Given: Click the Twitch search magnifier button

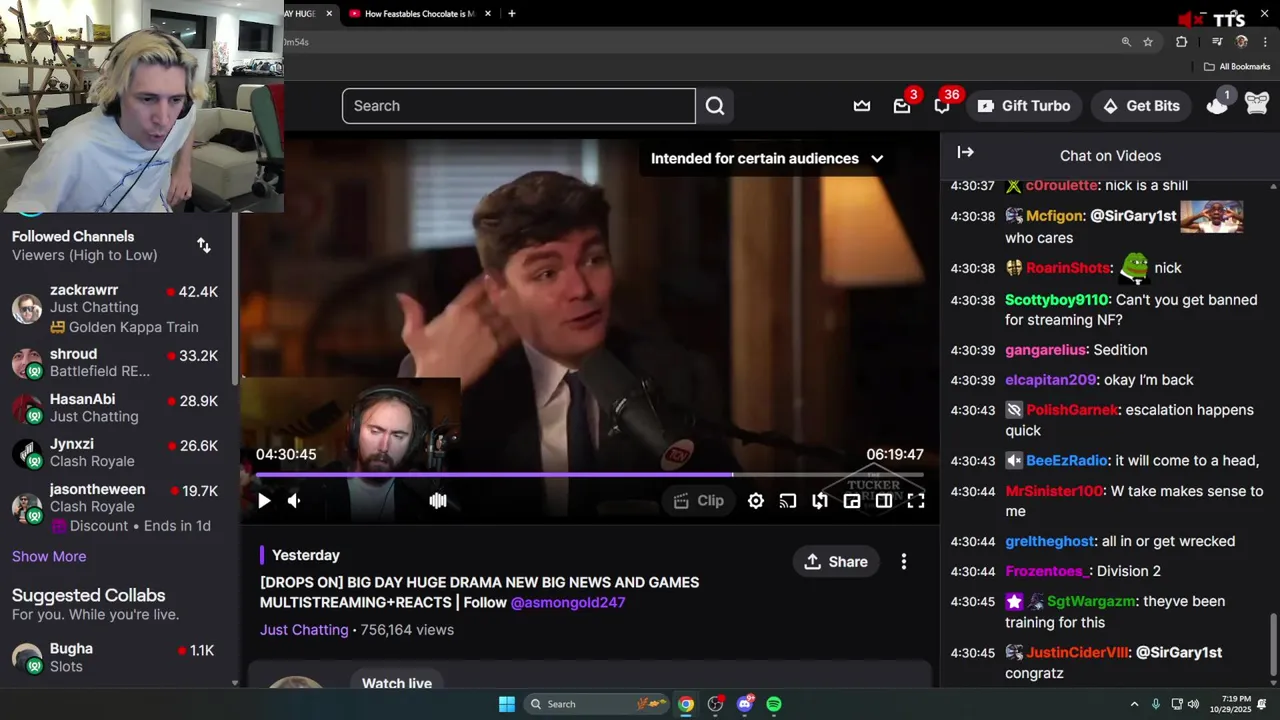Looking at the screenshot, I should (x=715, y=106).
